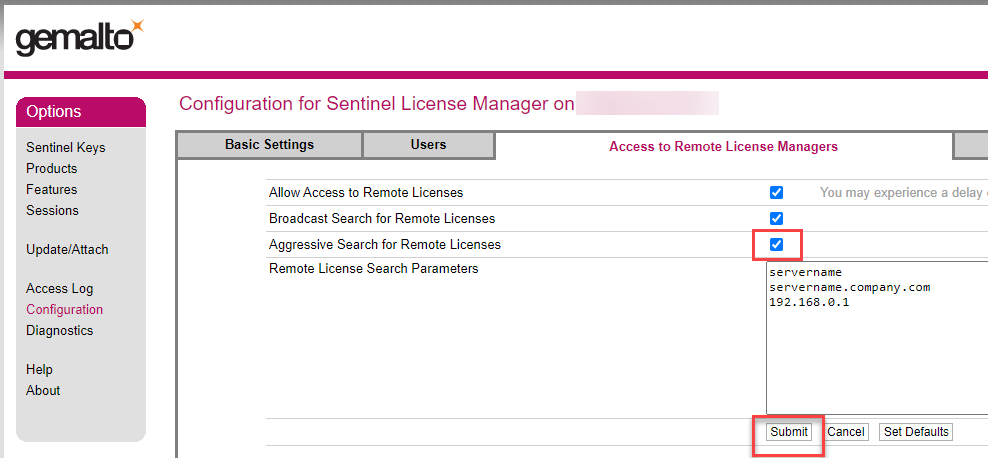Toggle Broadcast Search for Remote Licenses checkbox
The height and width of the screenshot is (458, 988).
tap(776, 219)
